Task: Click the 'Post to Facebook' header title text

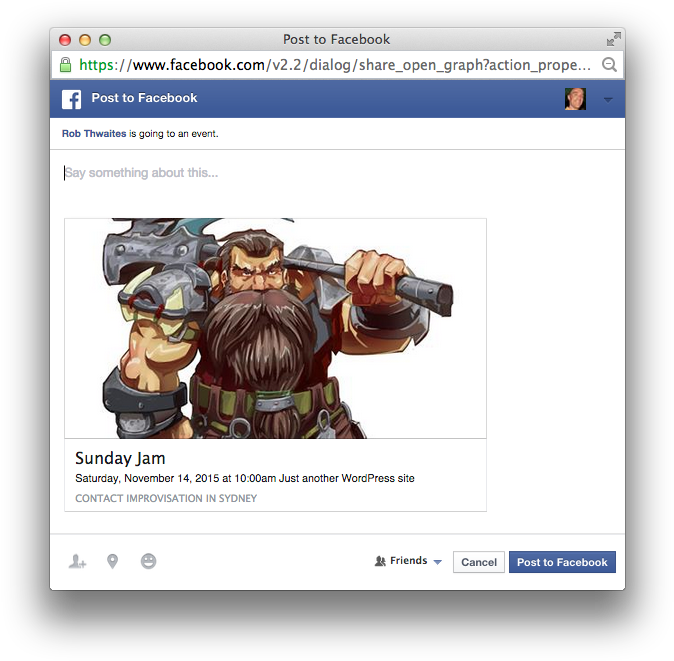Action: (x=144, y=98)
